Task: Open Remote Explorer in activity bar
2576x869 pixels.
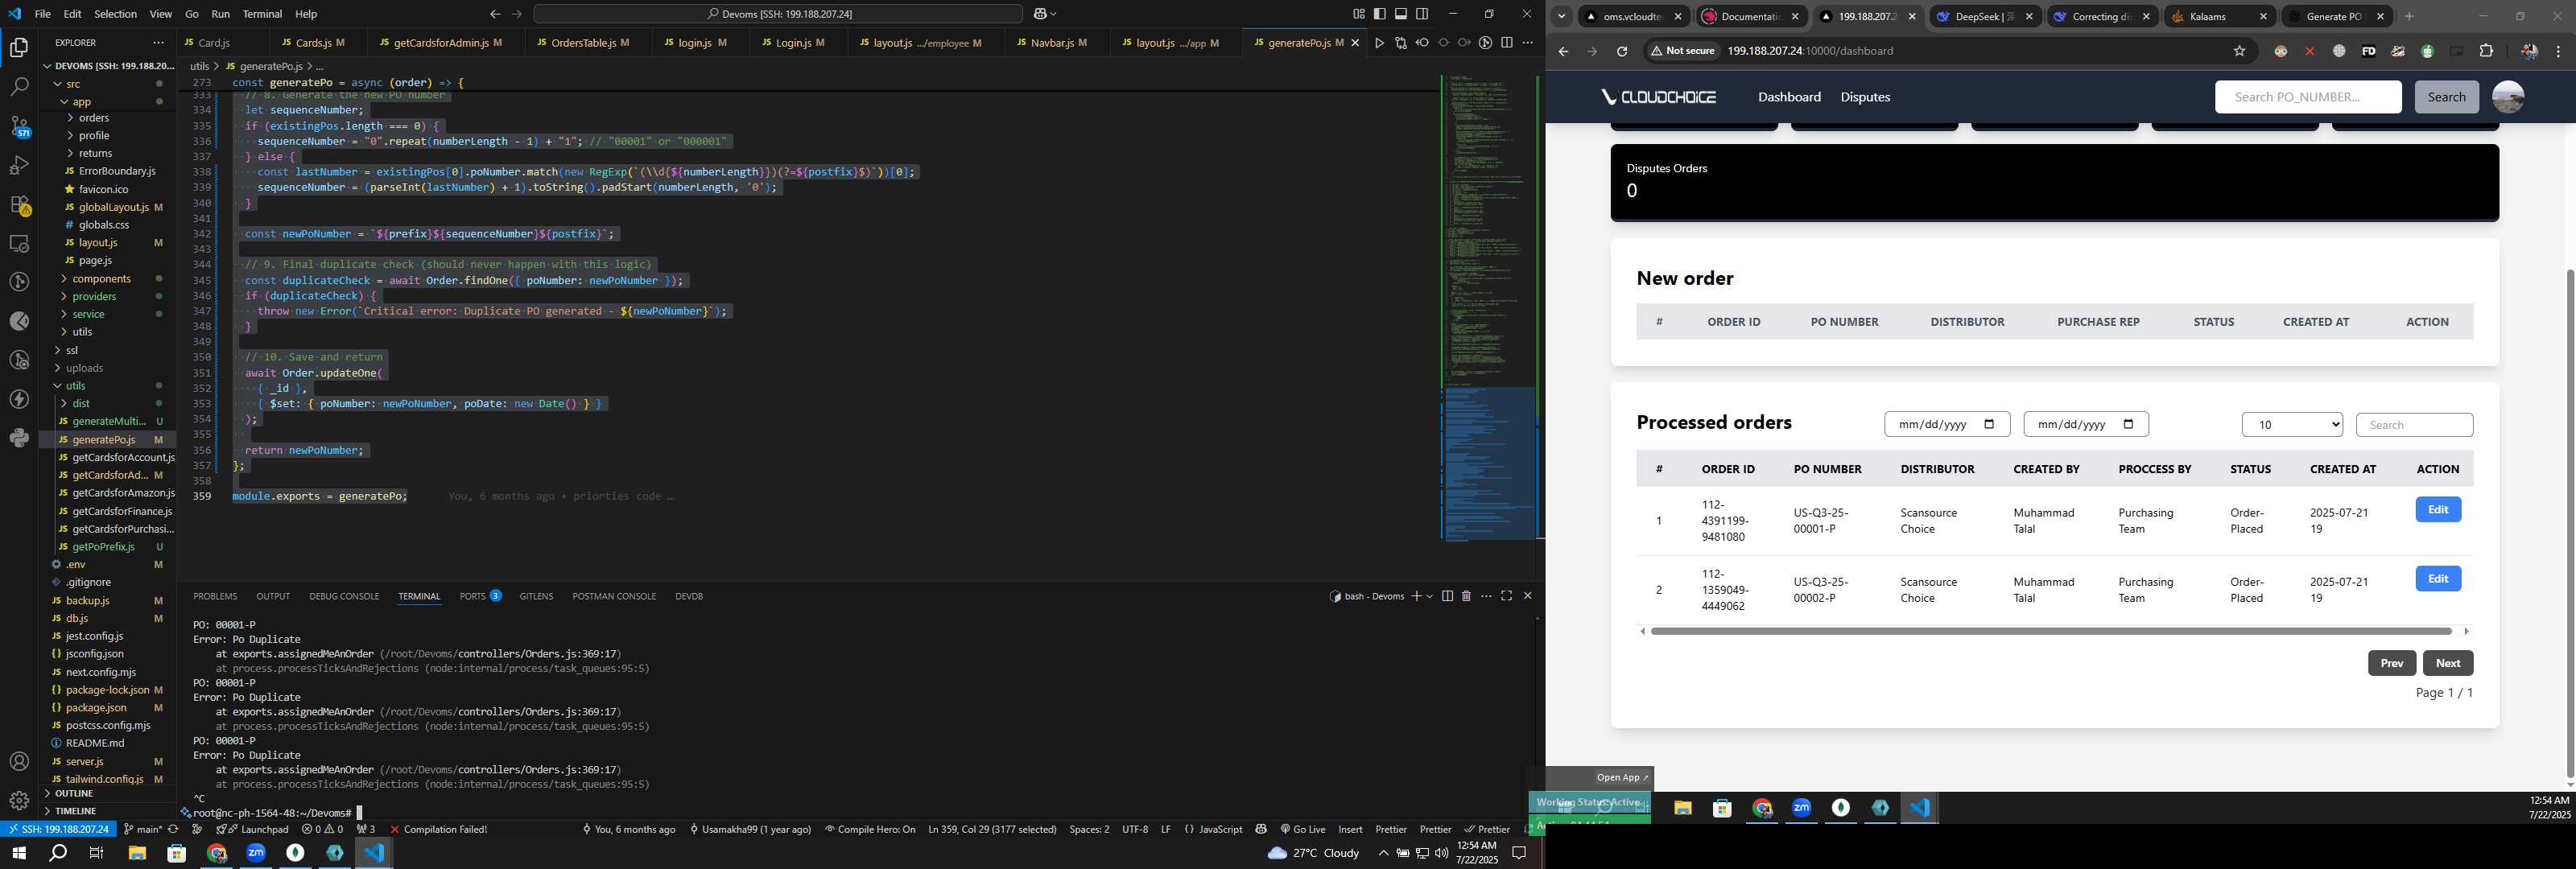Action: point(19,243)
